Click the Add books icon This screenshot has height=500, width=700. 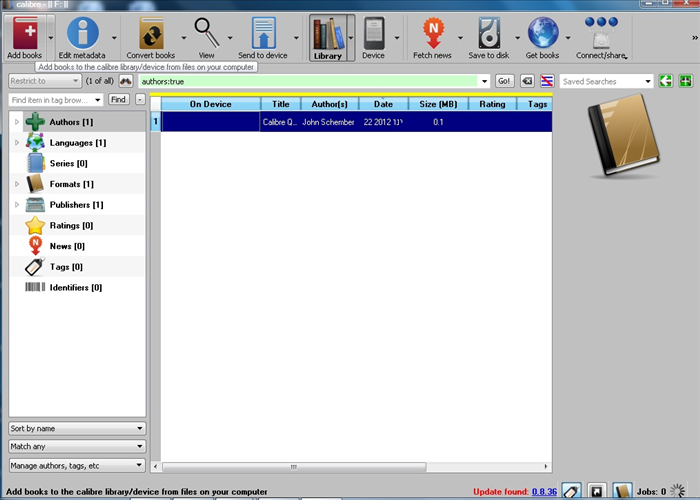[x=25, y=33]
